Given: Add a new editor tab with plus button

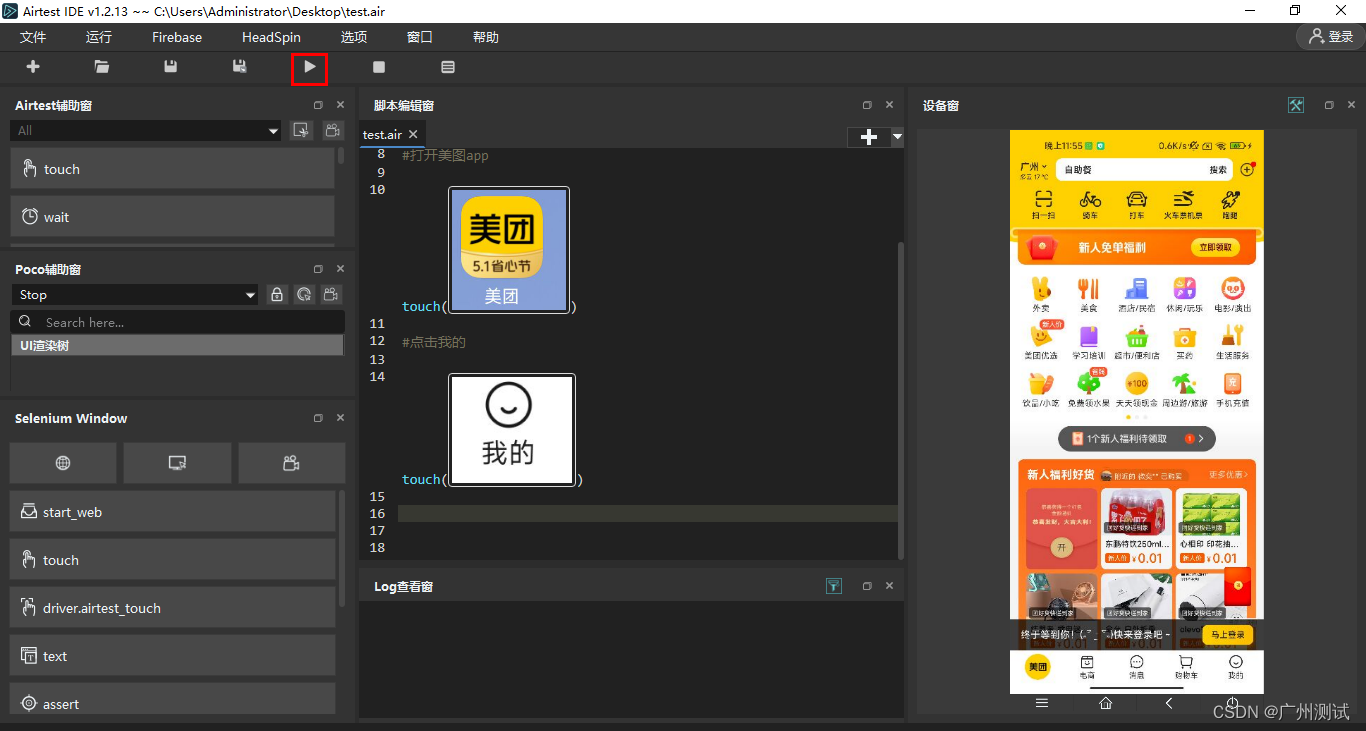Looking at the screenshot, I should click(869, 137).
